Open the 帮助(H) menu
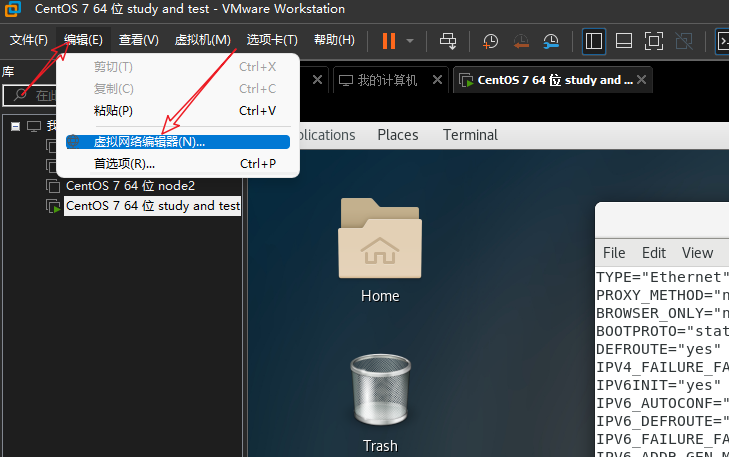729x457 pixels. [334, 40]
